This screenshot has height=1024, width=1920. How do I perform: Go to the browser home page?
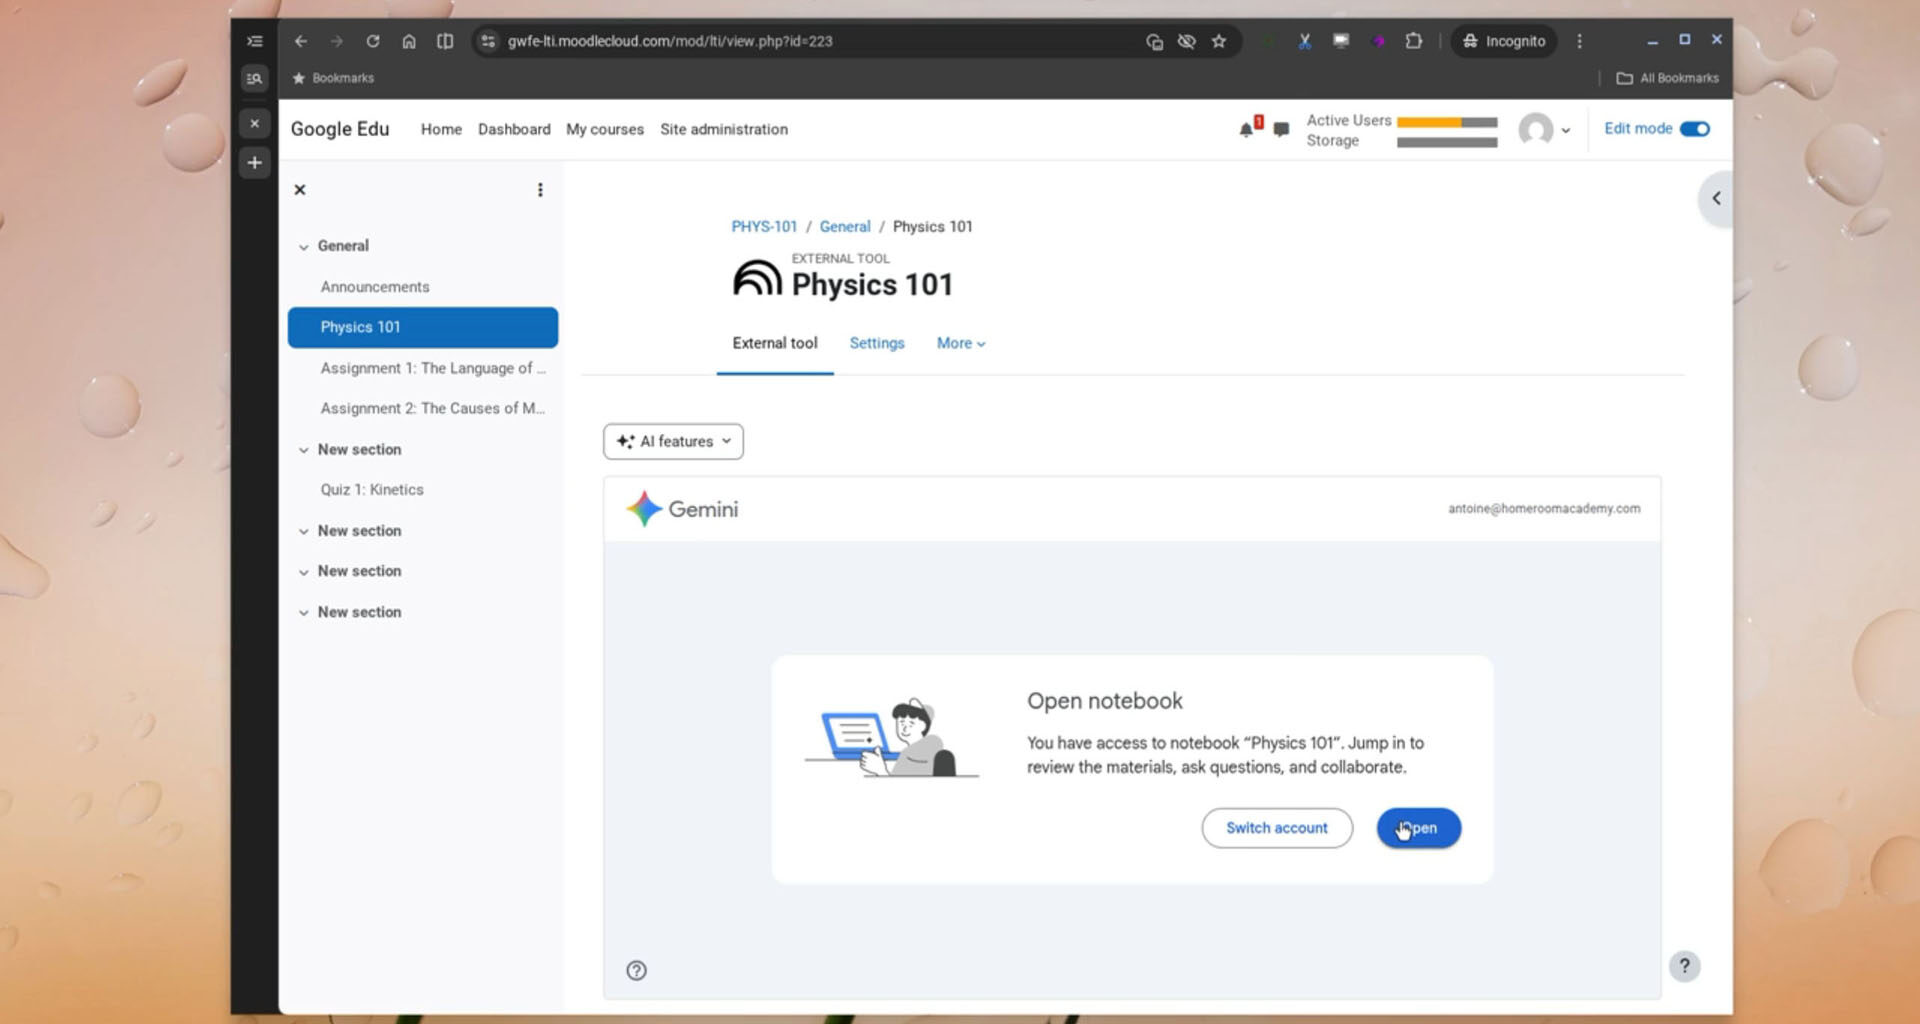coord(409,41)
